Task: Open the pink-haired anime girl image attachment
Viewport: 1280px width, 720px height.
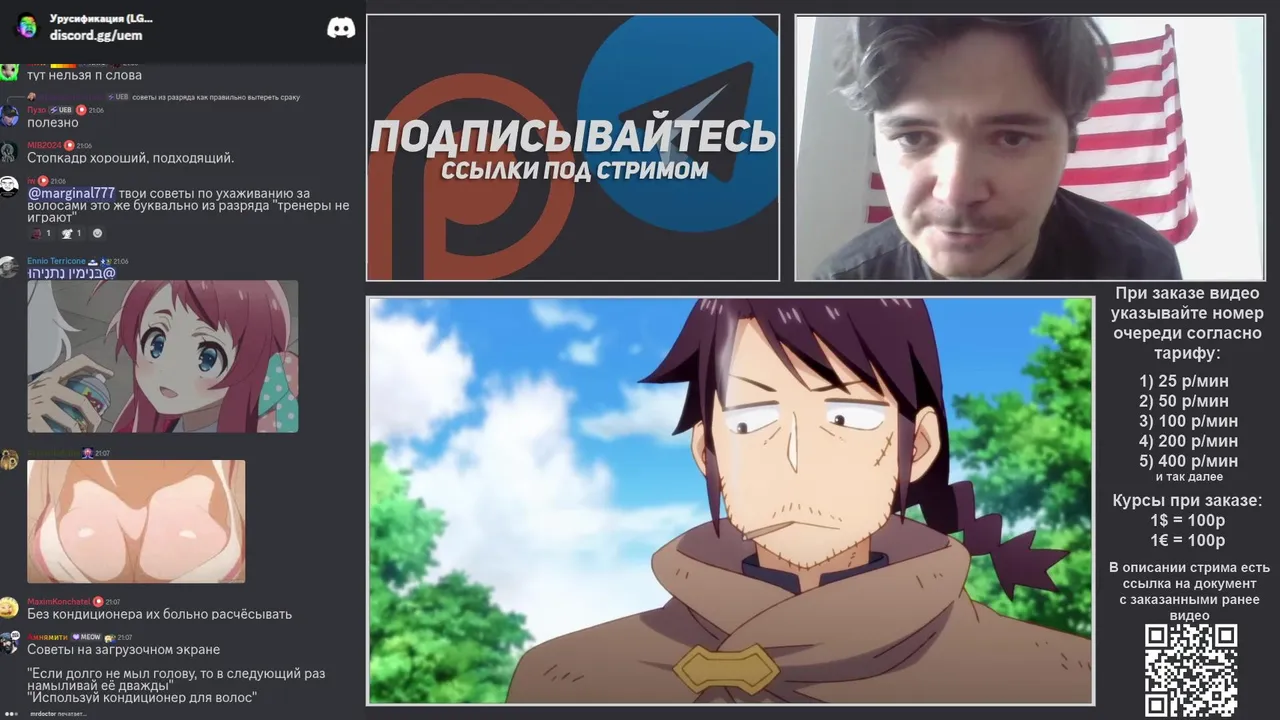Action: click(x=162, y=356)
